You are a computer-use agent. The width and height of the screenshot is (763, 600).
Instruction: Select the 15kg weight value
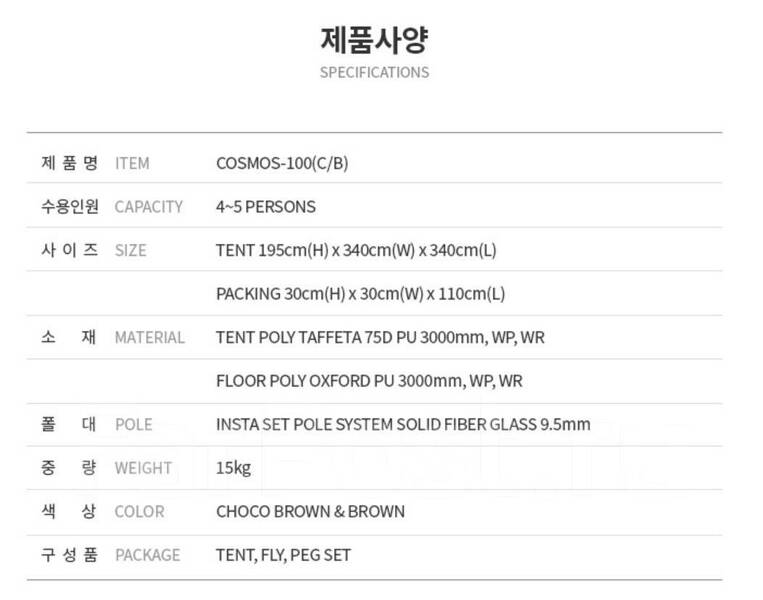(233, 468)
